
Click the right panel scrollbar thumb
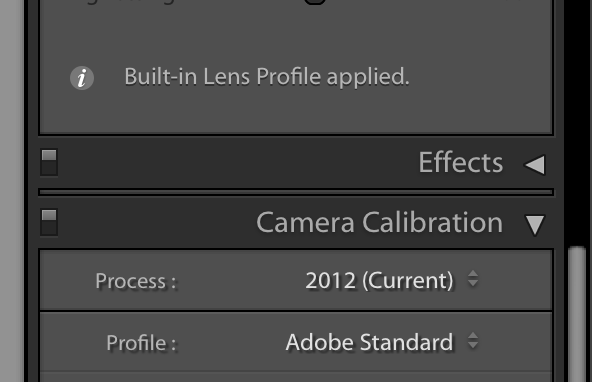click(577, 313)
